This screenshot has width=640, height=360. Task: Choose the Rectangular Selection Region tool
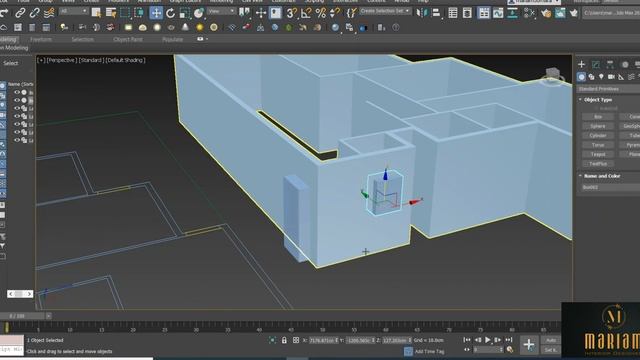tap(125, 13)
